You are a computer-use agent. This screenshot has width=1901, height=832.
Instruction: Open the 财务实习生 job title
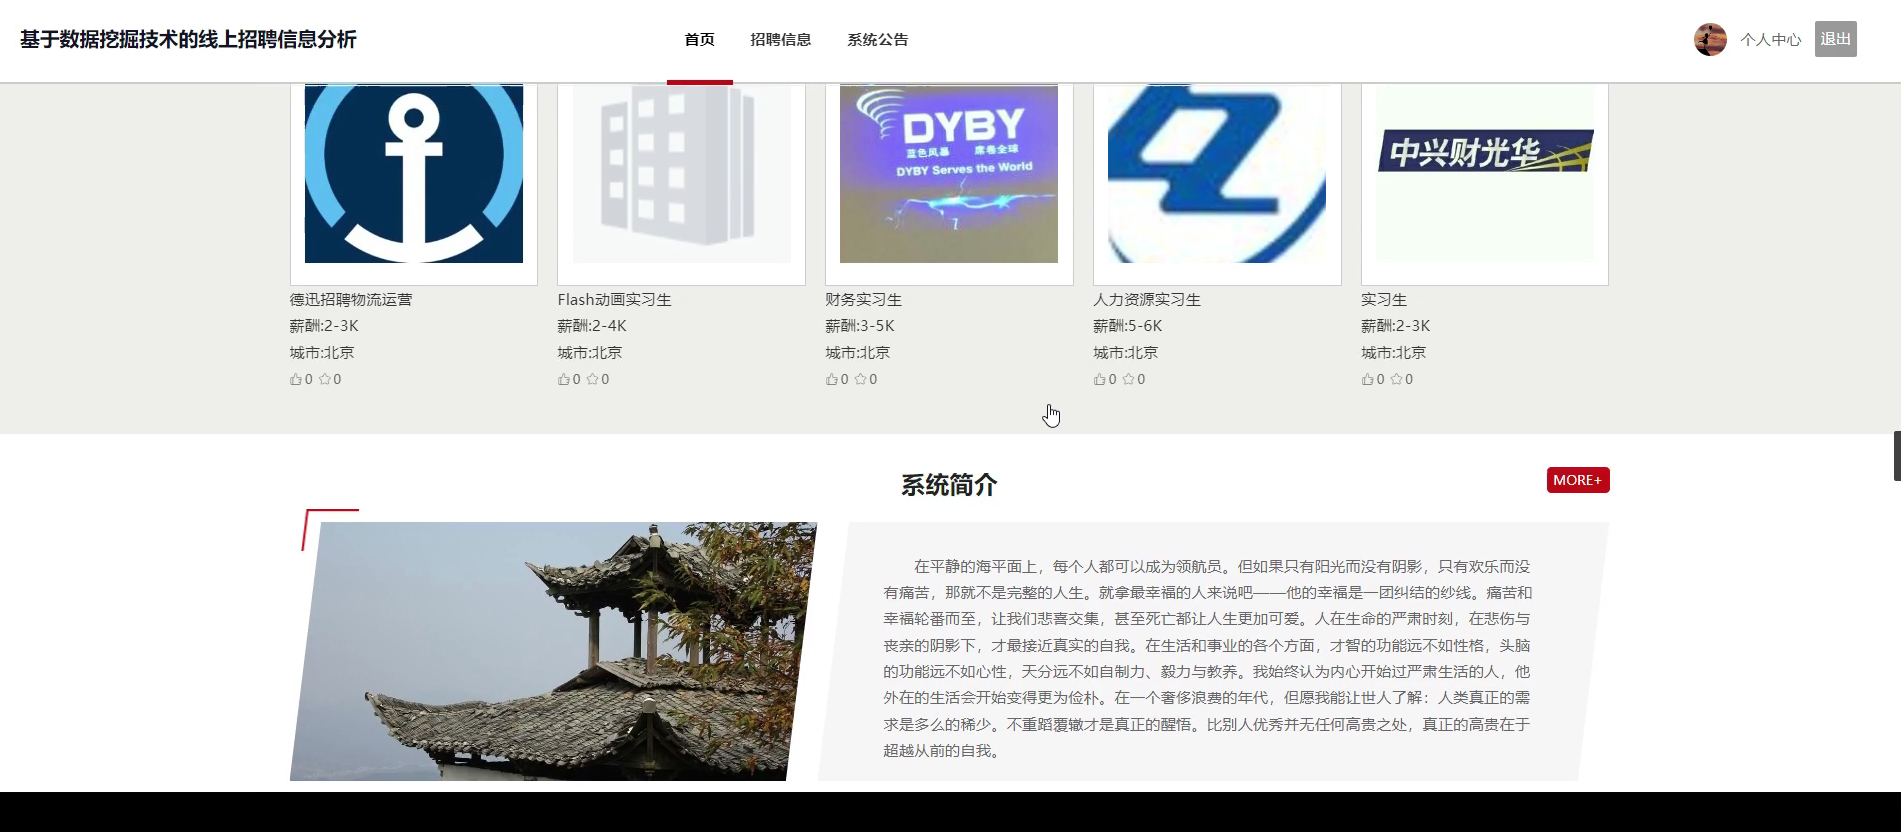[x=864, y=300]
